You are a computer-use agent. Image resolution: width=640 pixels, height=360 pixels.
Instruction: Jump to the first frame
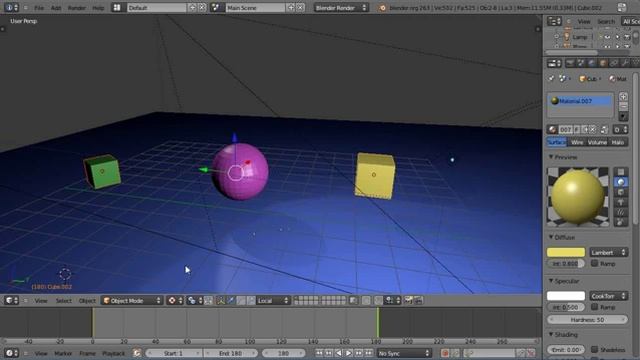[x=319, y=353]
